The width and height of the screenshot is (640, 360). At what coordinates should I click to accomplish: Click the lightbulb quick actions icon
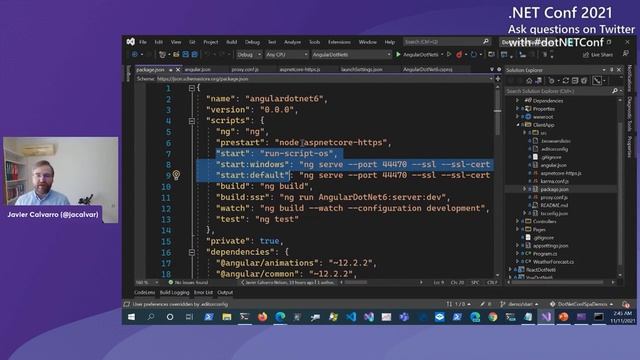(176, 175)
